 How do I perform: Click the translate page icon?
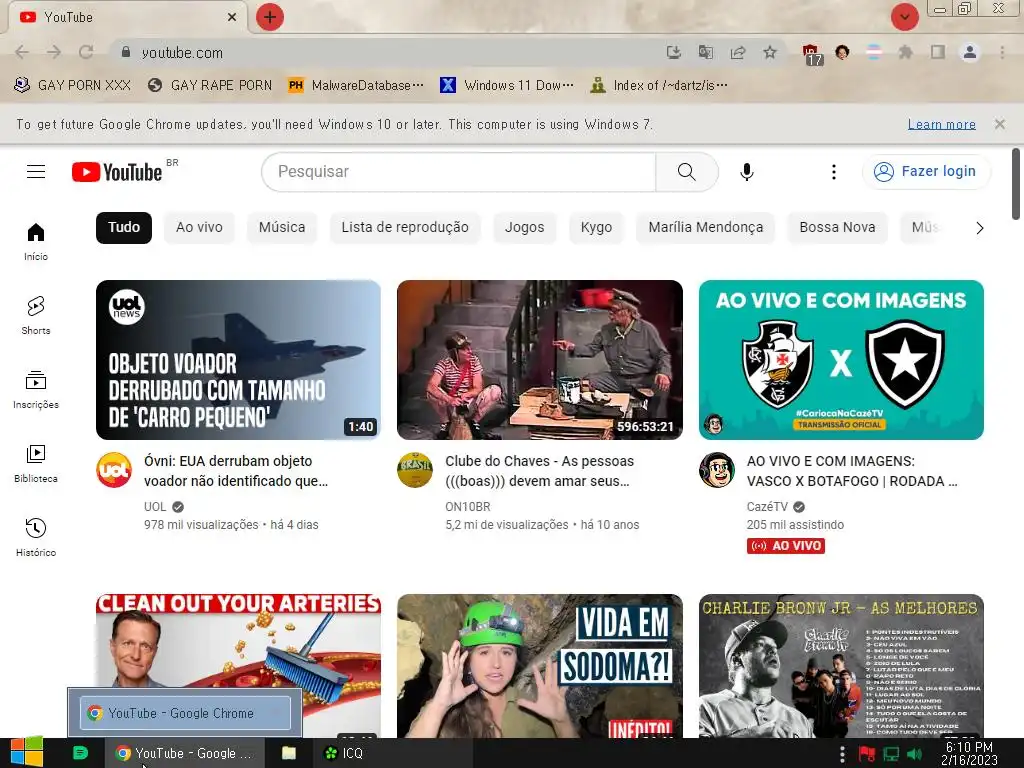tap(706, 52)
